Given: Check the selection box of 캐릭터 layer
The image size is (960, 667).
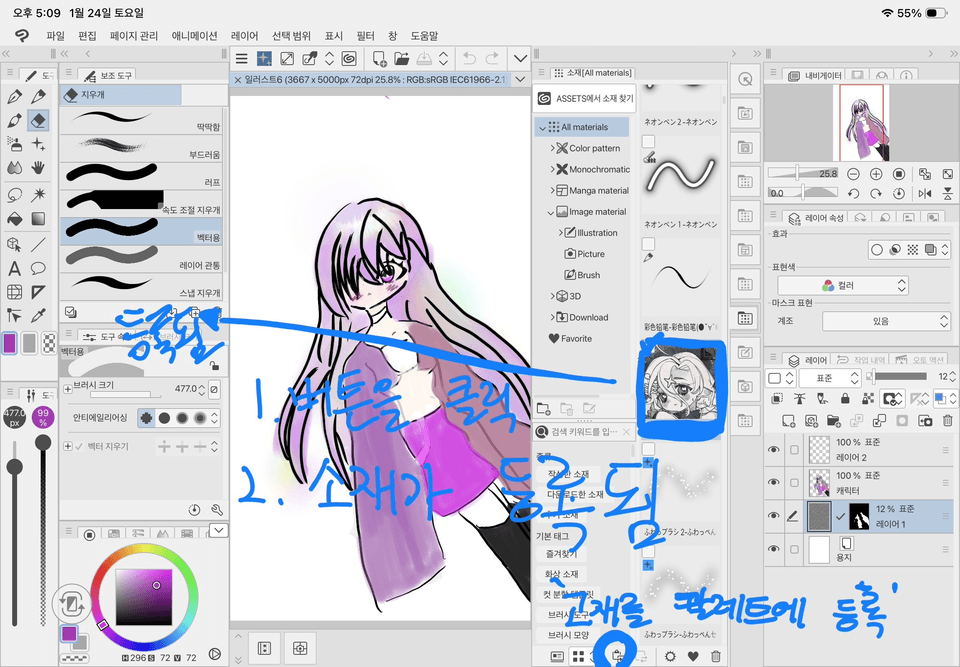Looking at the screenshot, I should pos(794,483).
